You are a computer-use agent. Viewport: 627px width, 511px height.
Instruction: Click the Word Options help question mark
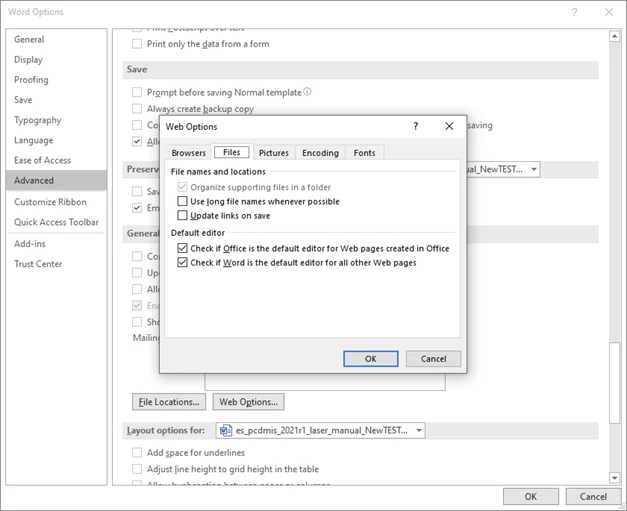(574, 12)
